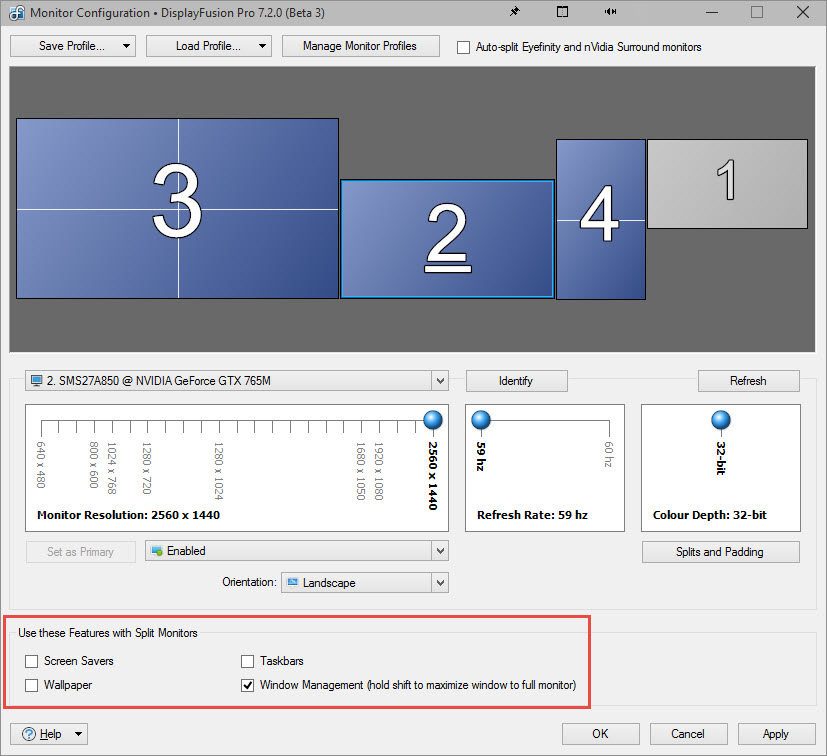Click the DisplayFusion app icon in the title bar

[16, 13]
